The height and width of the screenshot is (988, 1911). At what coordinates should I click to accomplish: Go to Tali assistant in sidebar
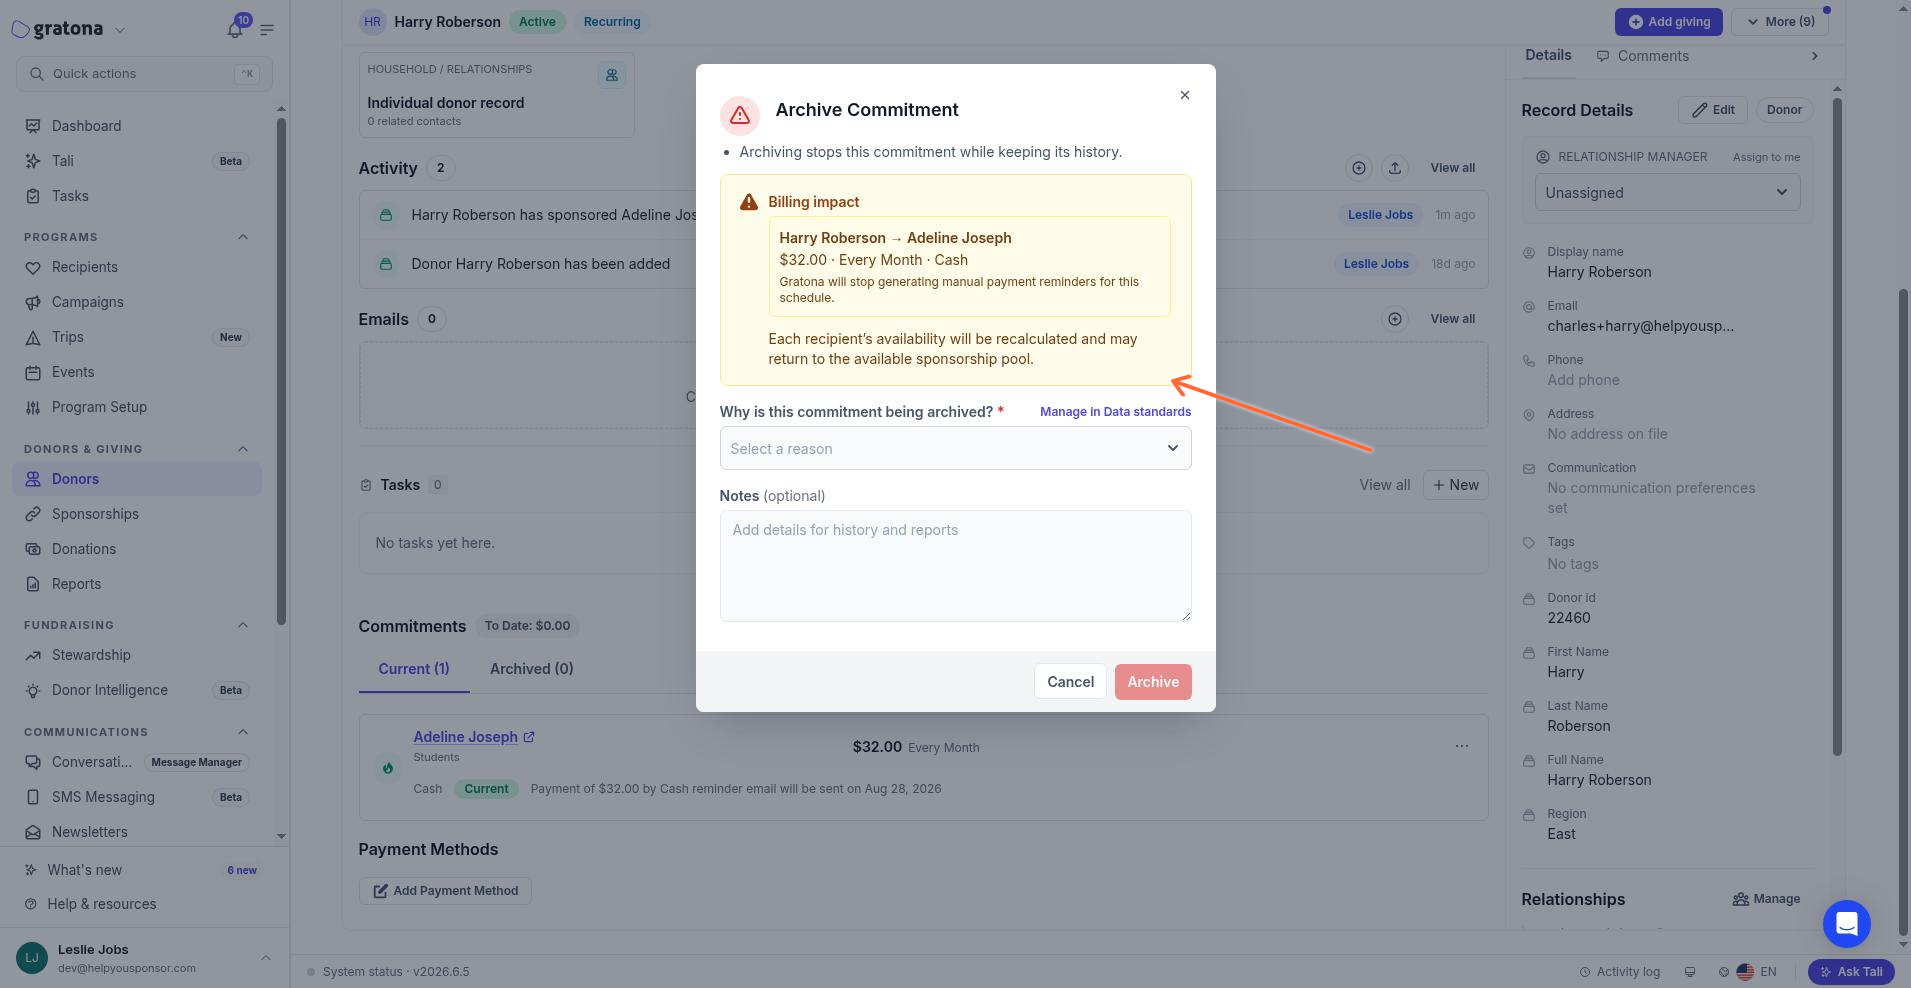137,161
